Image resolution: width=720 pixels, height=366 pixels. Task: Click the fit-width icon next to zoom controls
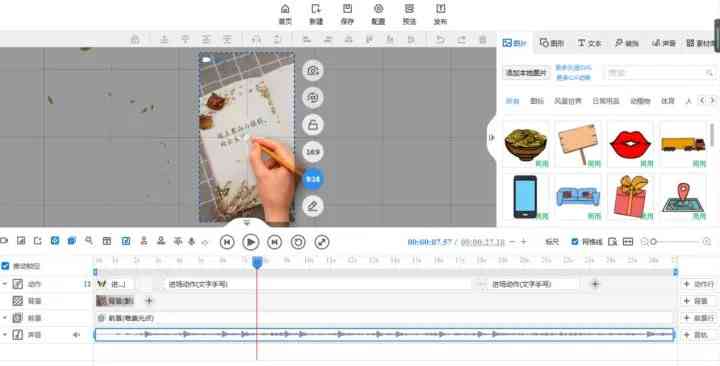tap(628, 242)
